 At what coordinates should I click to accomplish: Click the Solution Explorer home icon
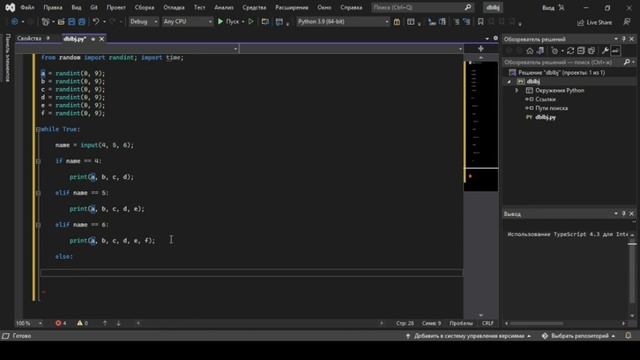tap(529, 51)
